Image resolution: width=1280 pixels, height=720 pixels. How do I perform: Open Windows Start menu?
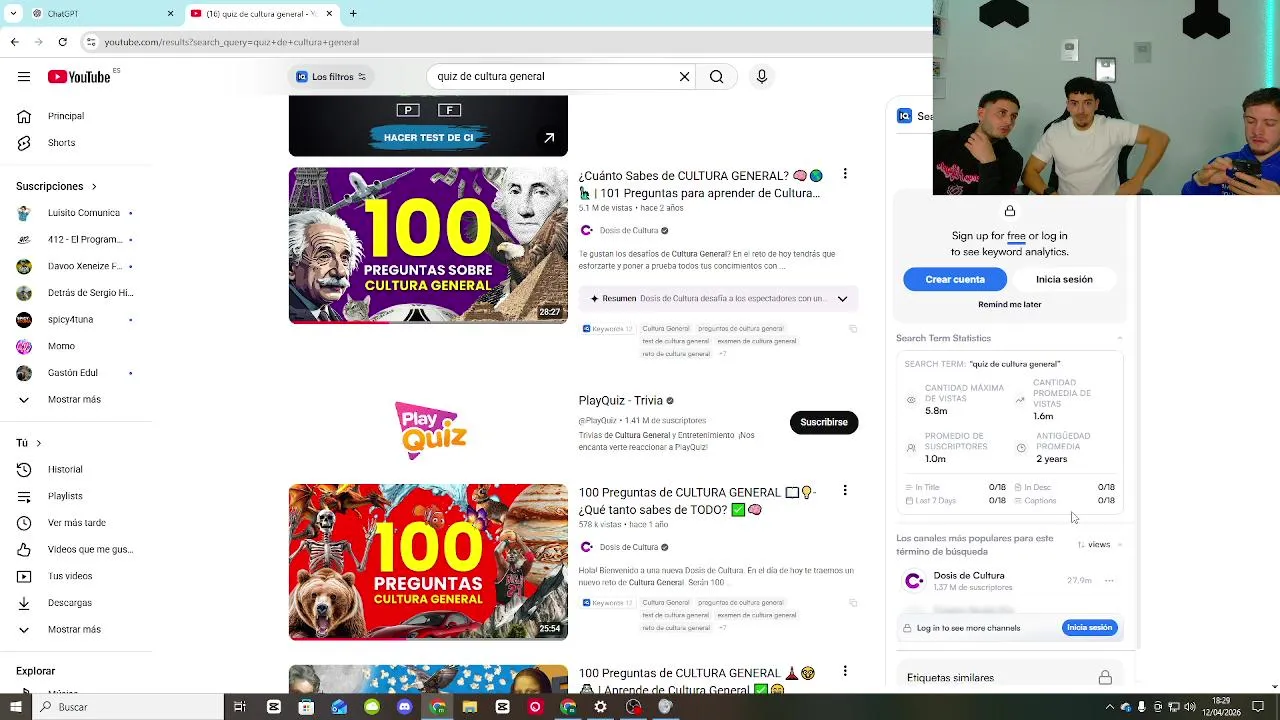click(x=16, y=707)
